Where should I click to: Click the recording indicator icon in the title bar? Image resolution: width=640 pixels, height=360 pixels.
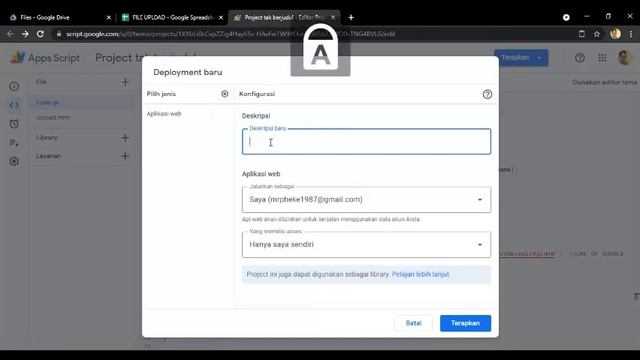[x=566, y=18]
